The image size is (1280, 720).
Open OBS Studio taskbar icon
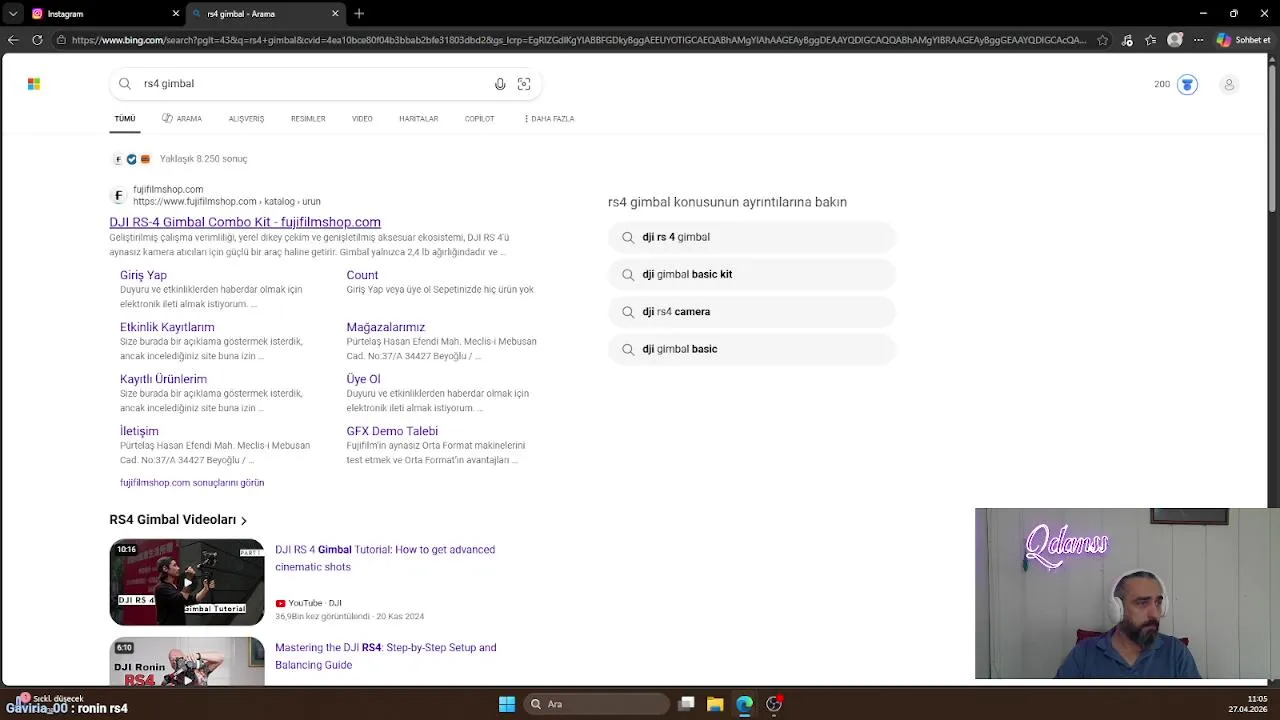(x=773, y=704)
